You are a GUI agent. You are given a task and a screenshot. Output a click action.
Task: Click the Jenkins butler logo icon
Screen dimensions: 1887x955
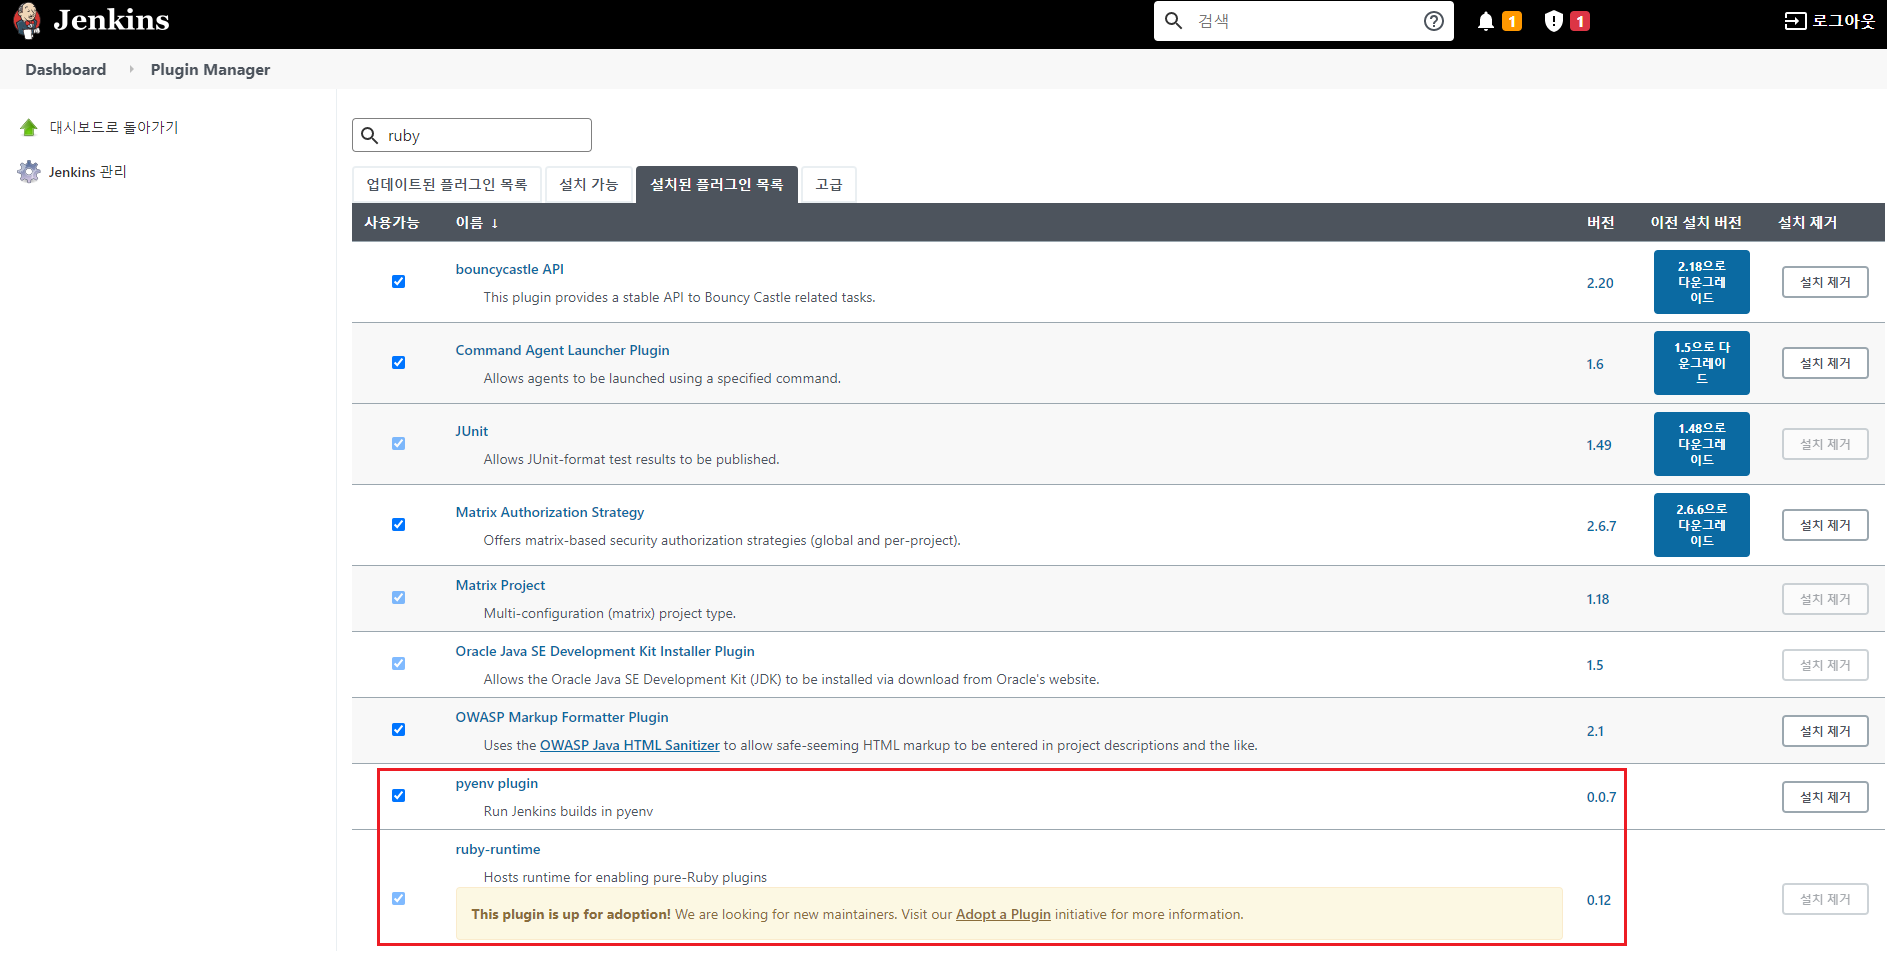27,20
